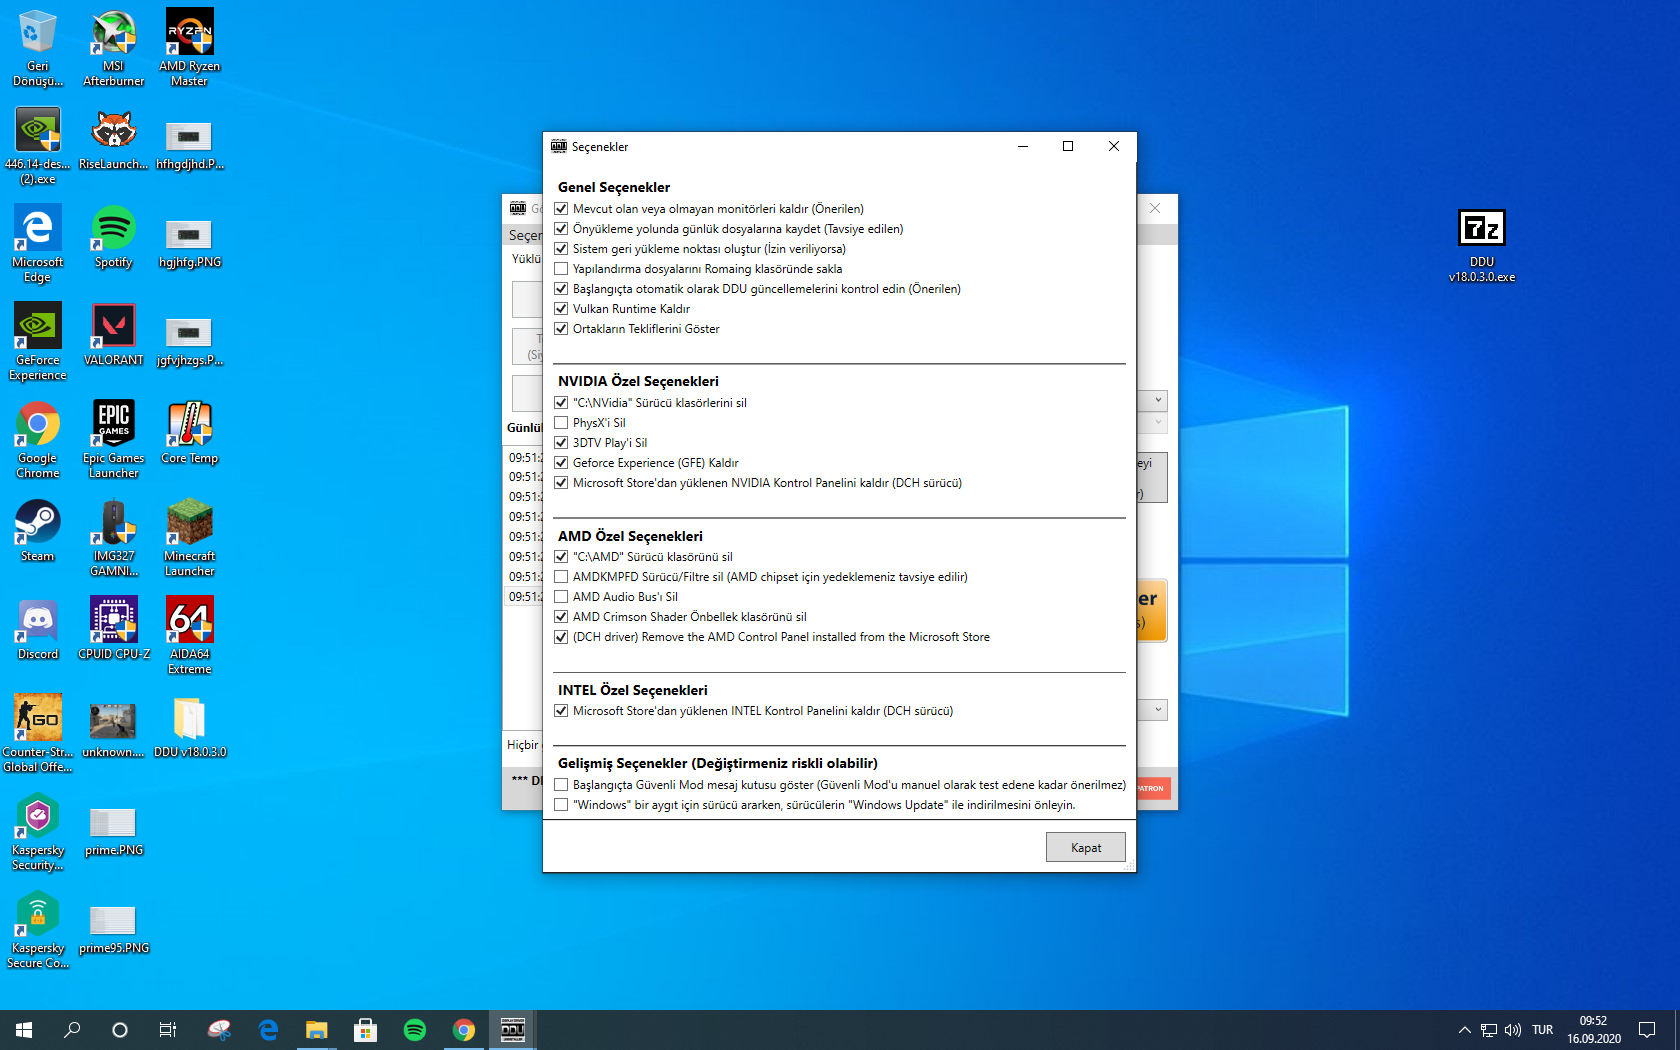Toggle '"C:\AMD" Sürücü klasörünü sil' checkbox
Image resolution: width=1680 pixels, height=1050 pixels.
coord(561,557)
